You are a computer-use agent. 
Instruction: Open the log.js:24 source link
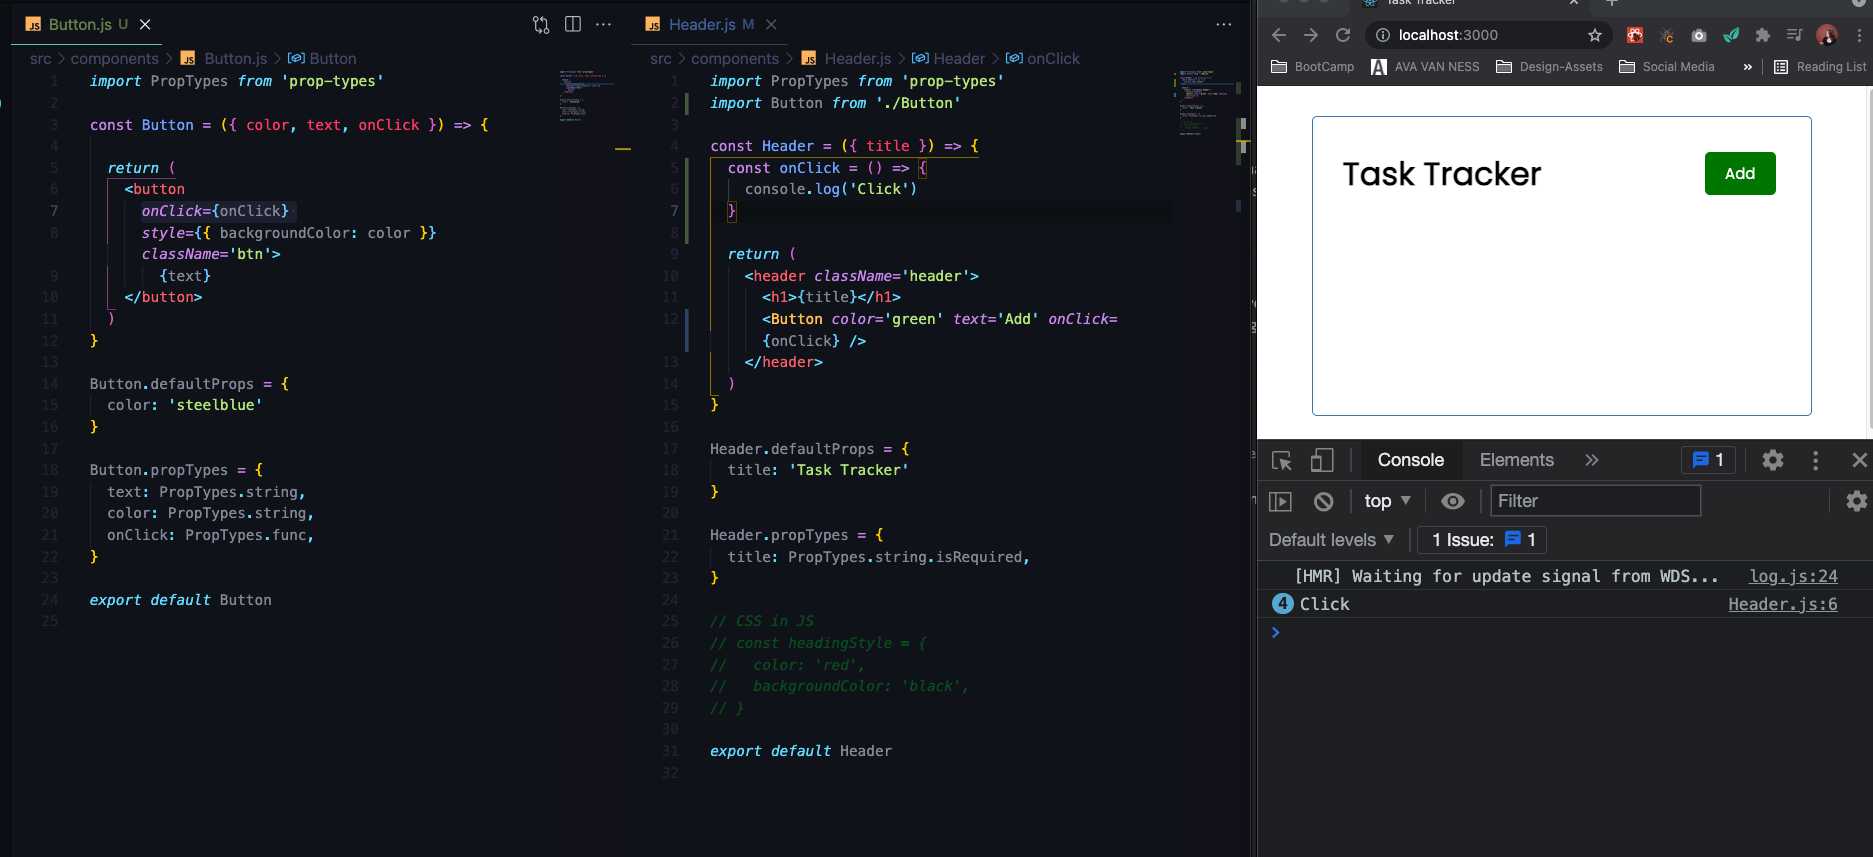[x=1793, y=576]
